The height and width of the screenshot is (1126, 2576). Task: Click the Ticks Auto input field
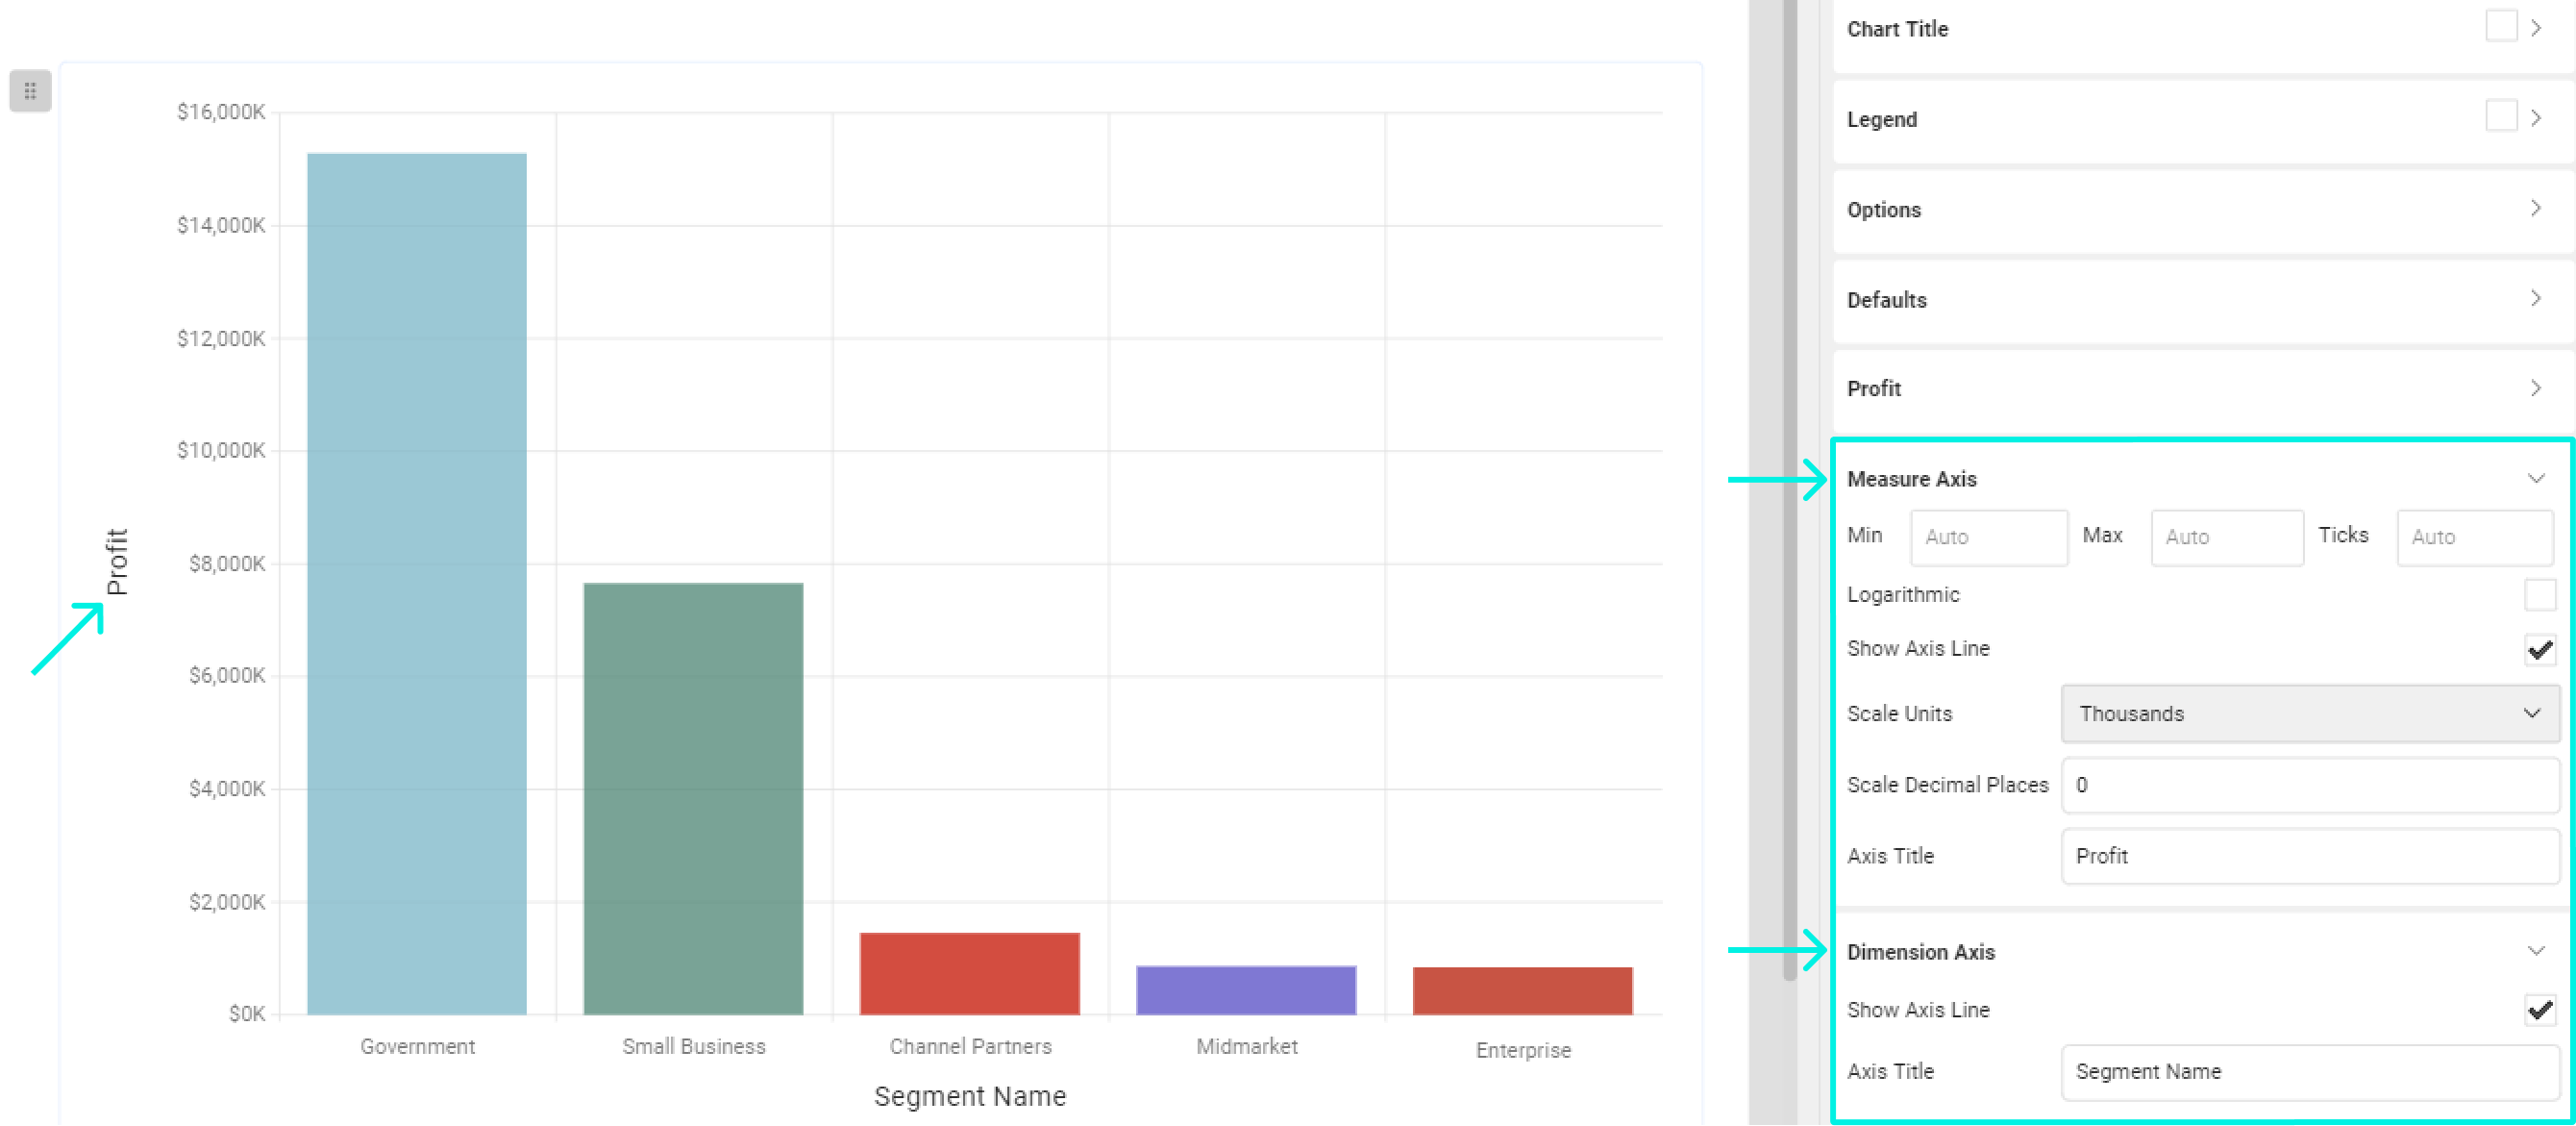[x=2475, y=537]
